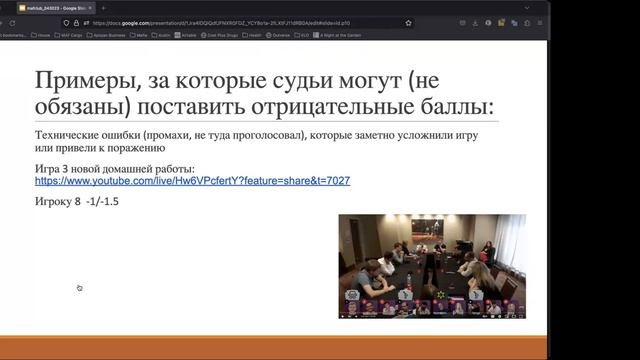Image resolution: width=640 pixels, height=360 pixels.
Task: Open the A Night at the Garden bookmark
Action: [x=337, y=35]
